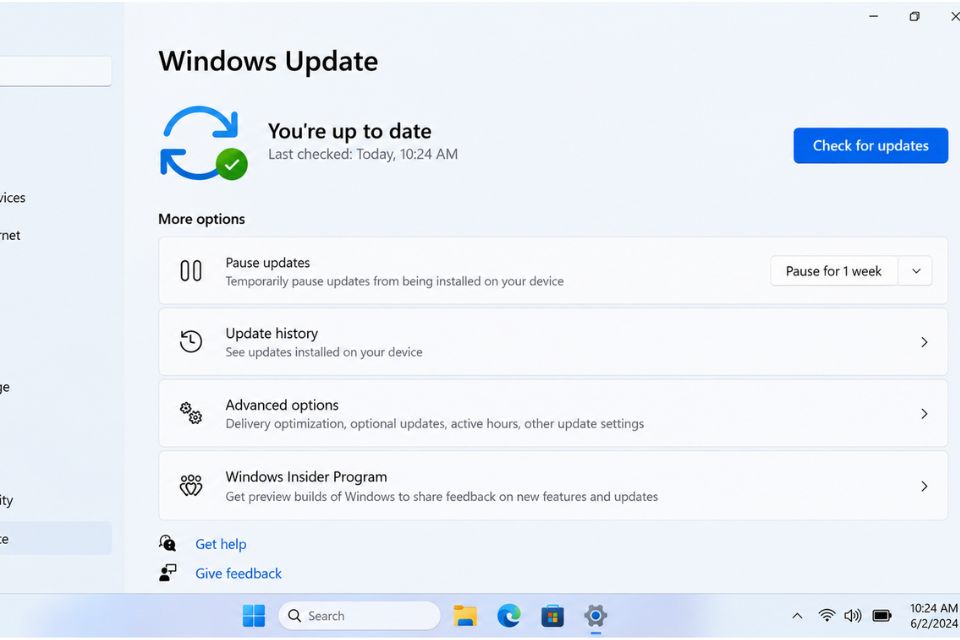The width and height of the screenshot is (960, 640).
Task: Minimize the Settings window
Action: 874,17
